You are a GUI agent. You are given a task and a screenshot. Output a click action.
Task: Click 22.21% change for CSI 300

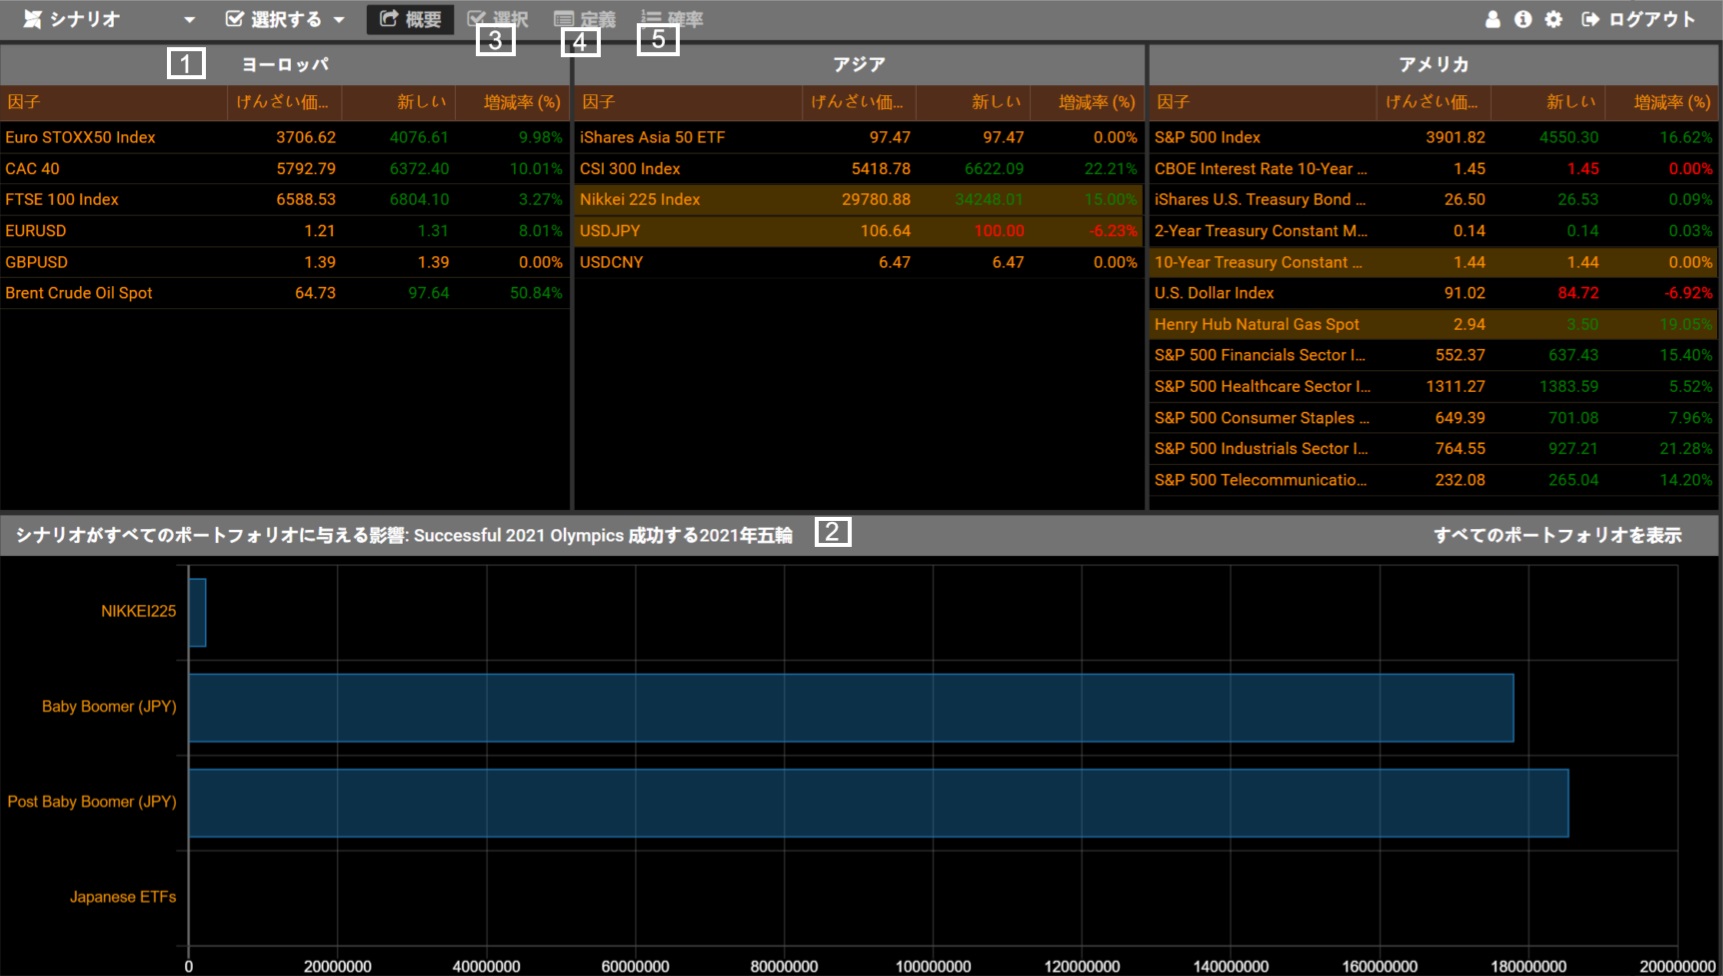[1111, 168]
